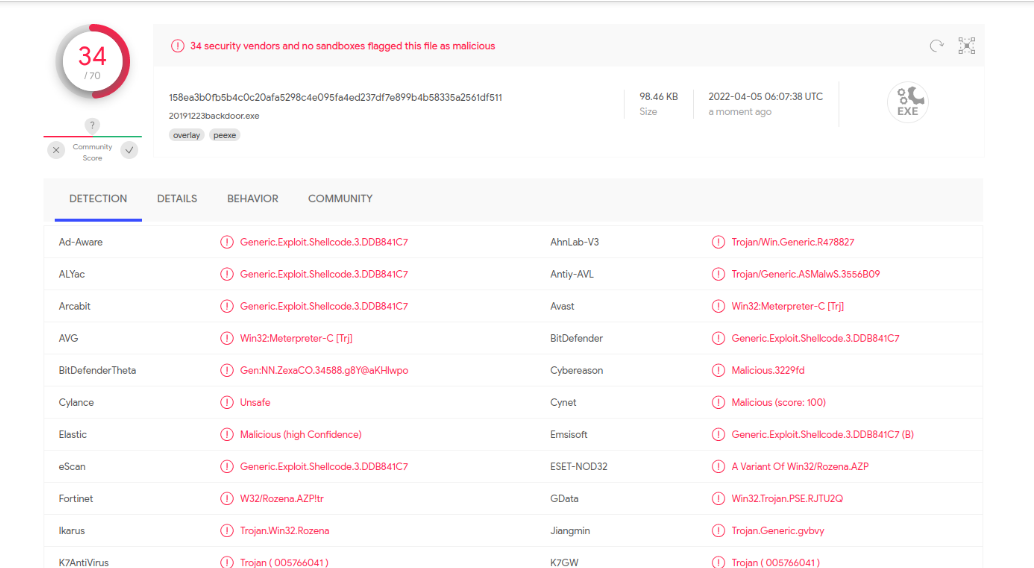
Task: Click the file name 20191223backdoor.exe
Action: point(214,115)
